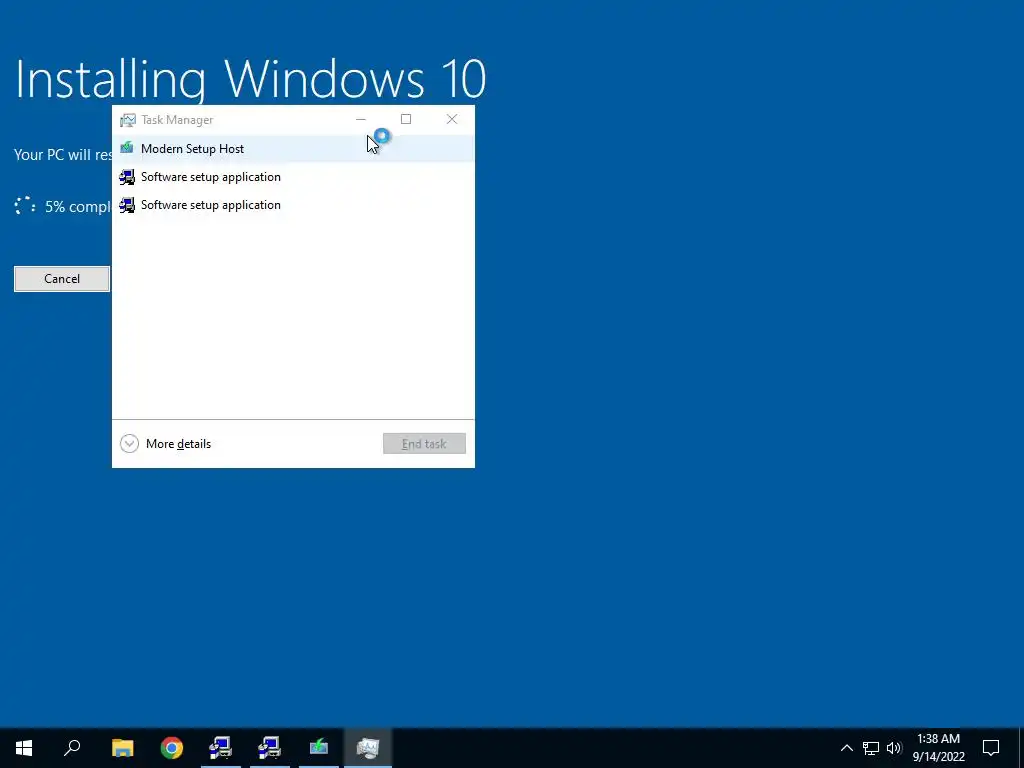1024x768 pixels.
Task: Select the Modern Setup Host process
Action: click(293, 149)
